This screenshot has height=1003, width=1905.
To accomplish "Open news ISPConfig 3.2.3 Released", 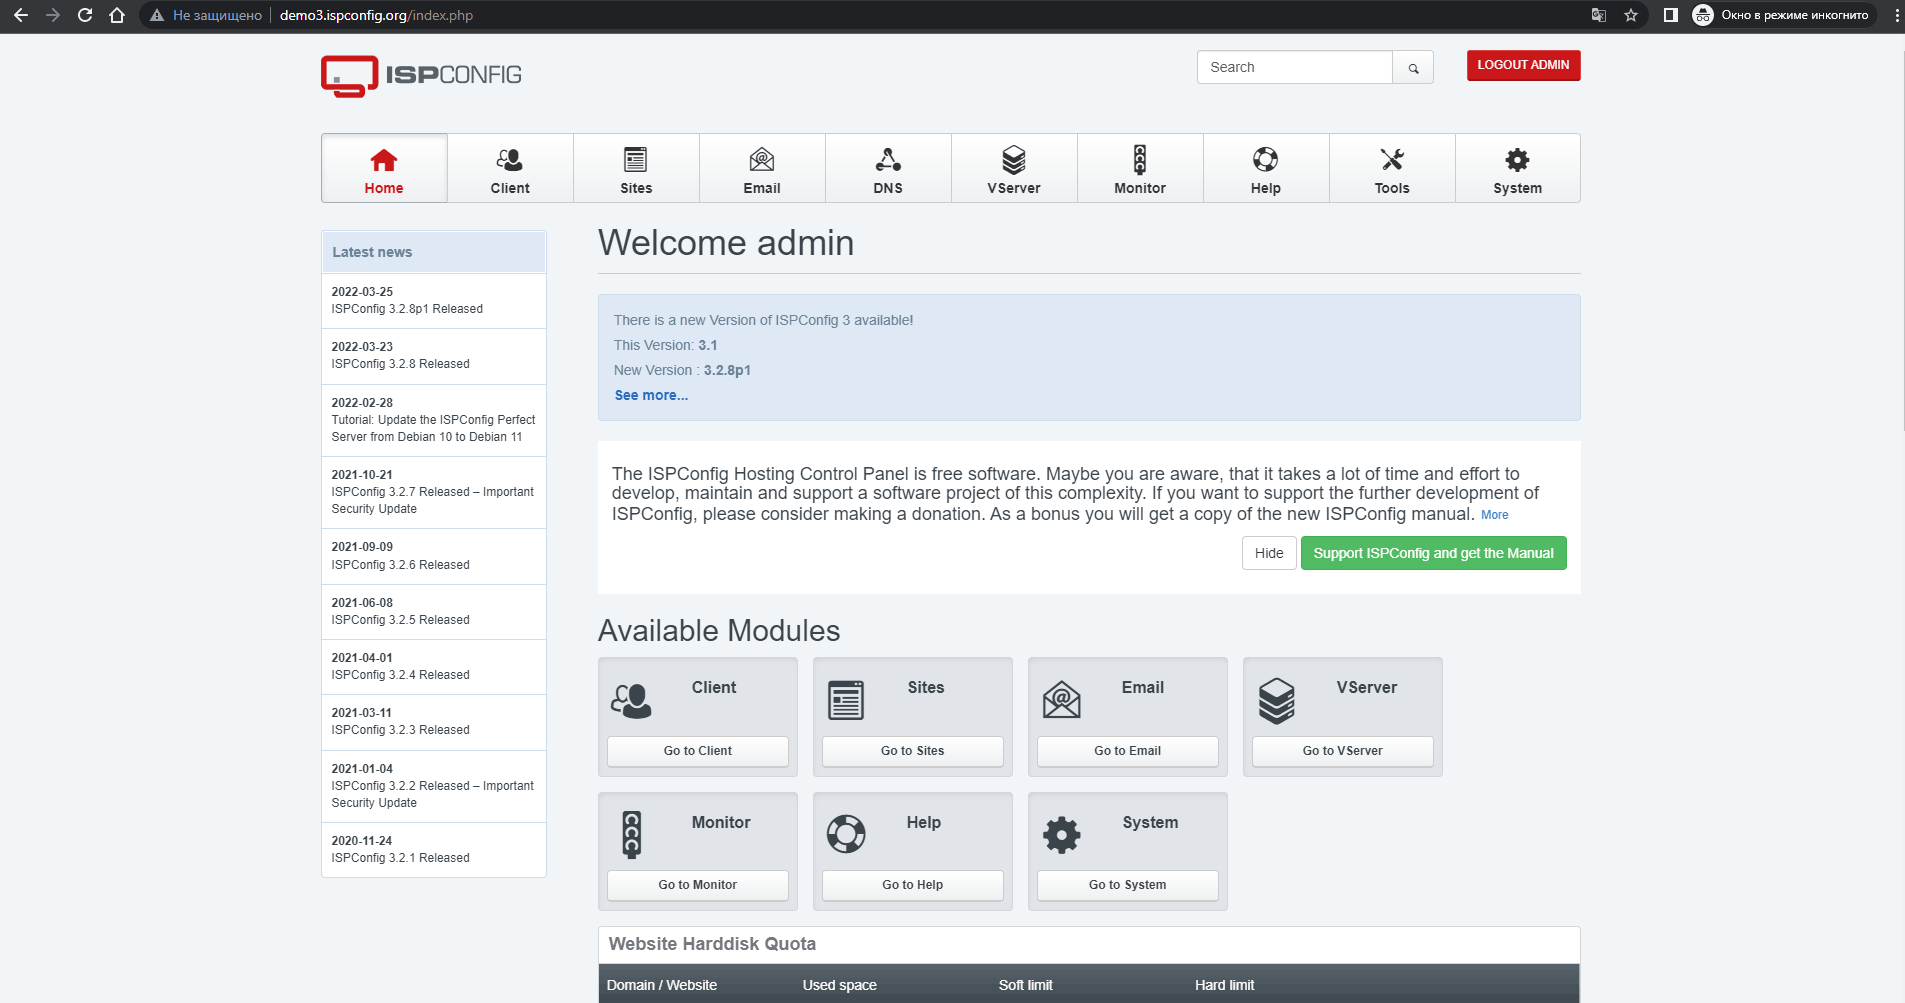I will click(434, 722).
